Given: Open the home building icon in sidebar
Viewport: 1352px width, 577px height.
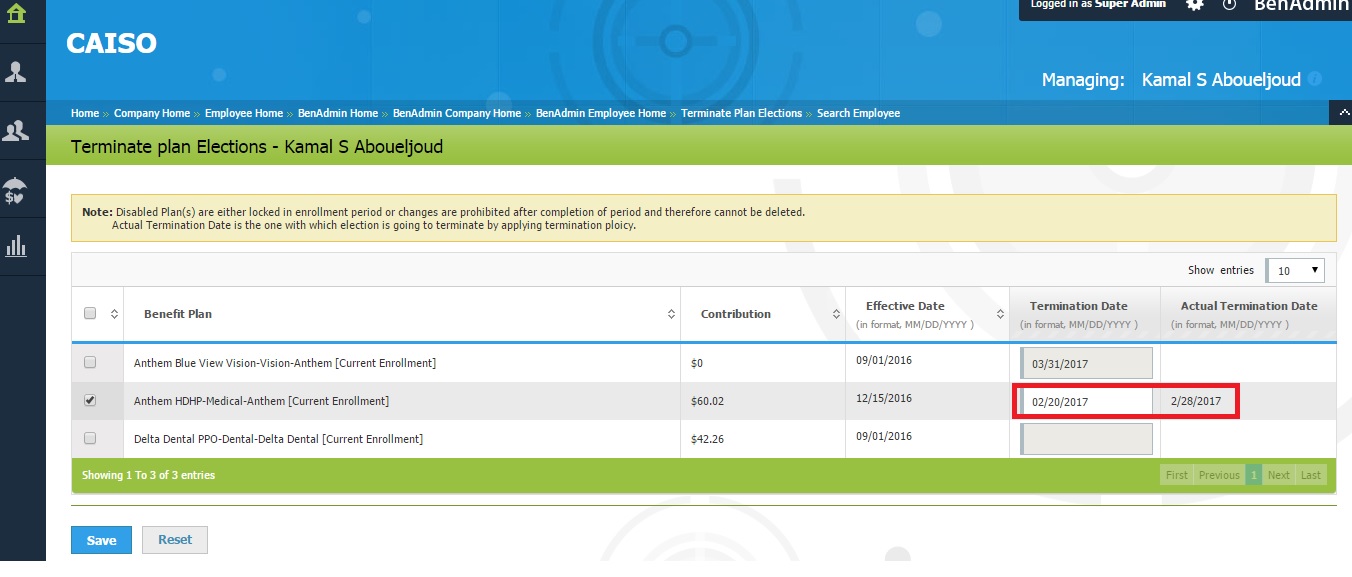Looking at the screenshot, I should pyautogui.click(x=17, y=14).
